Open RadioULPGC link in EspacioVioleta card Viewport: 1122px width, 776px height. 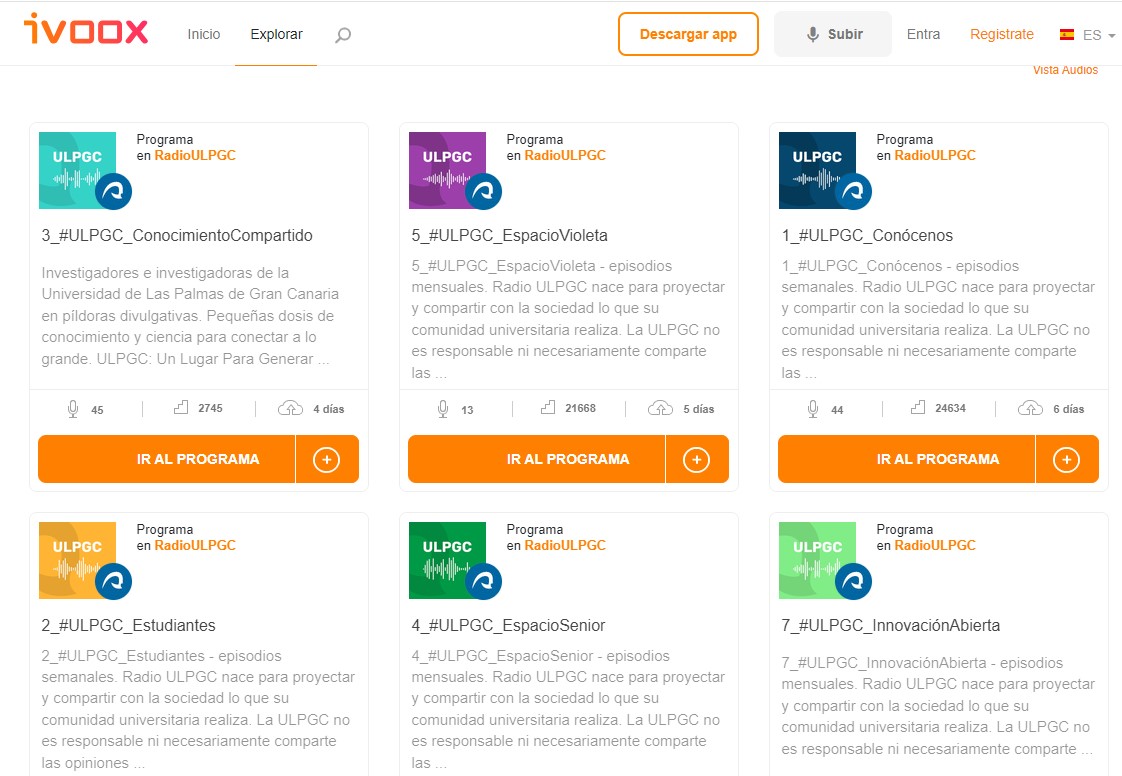point(565,155)
